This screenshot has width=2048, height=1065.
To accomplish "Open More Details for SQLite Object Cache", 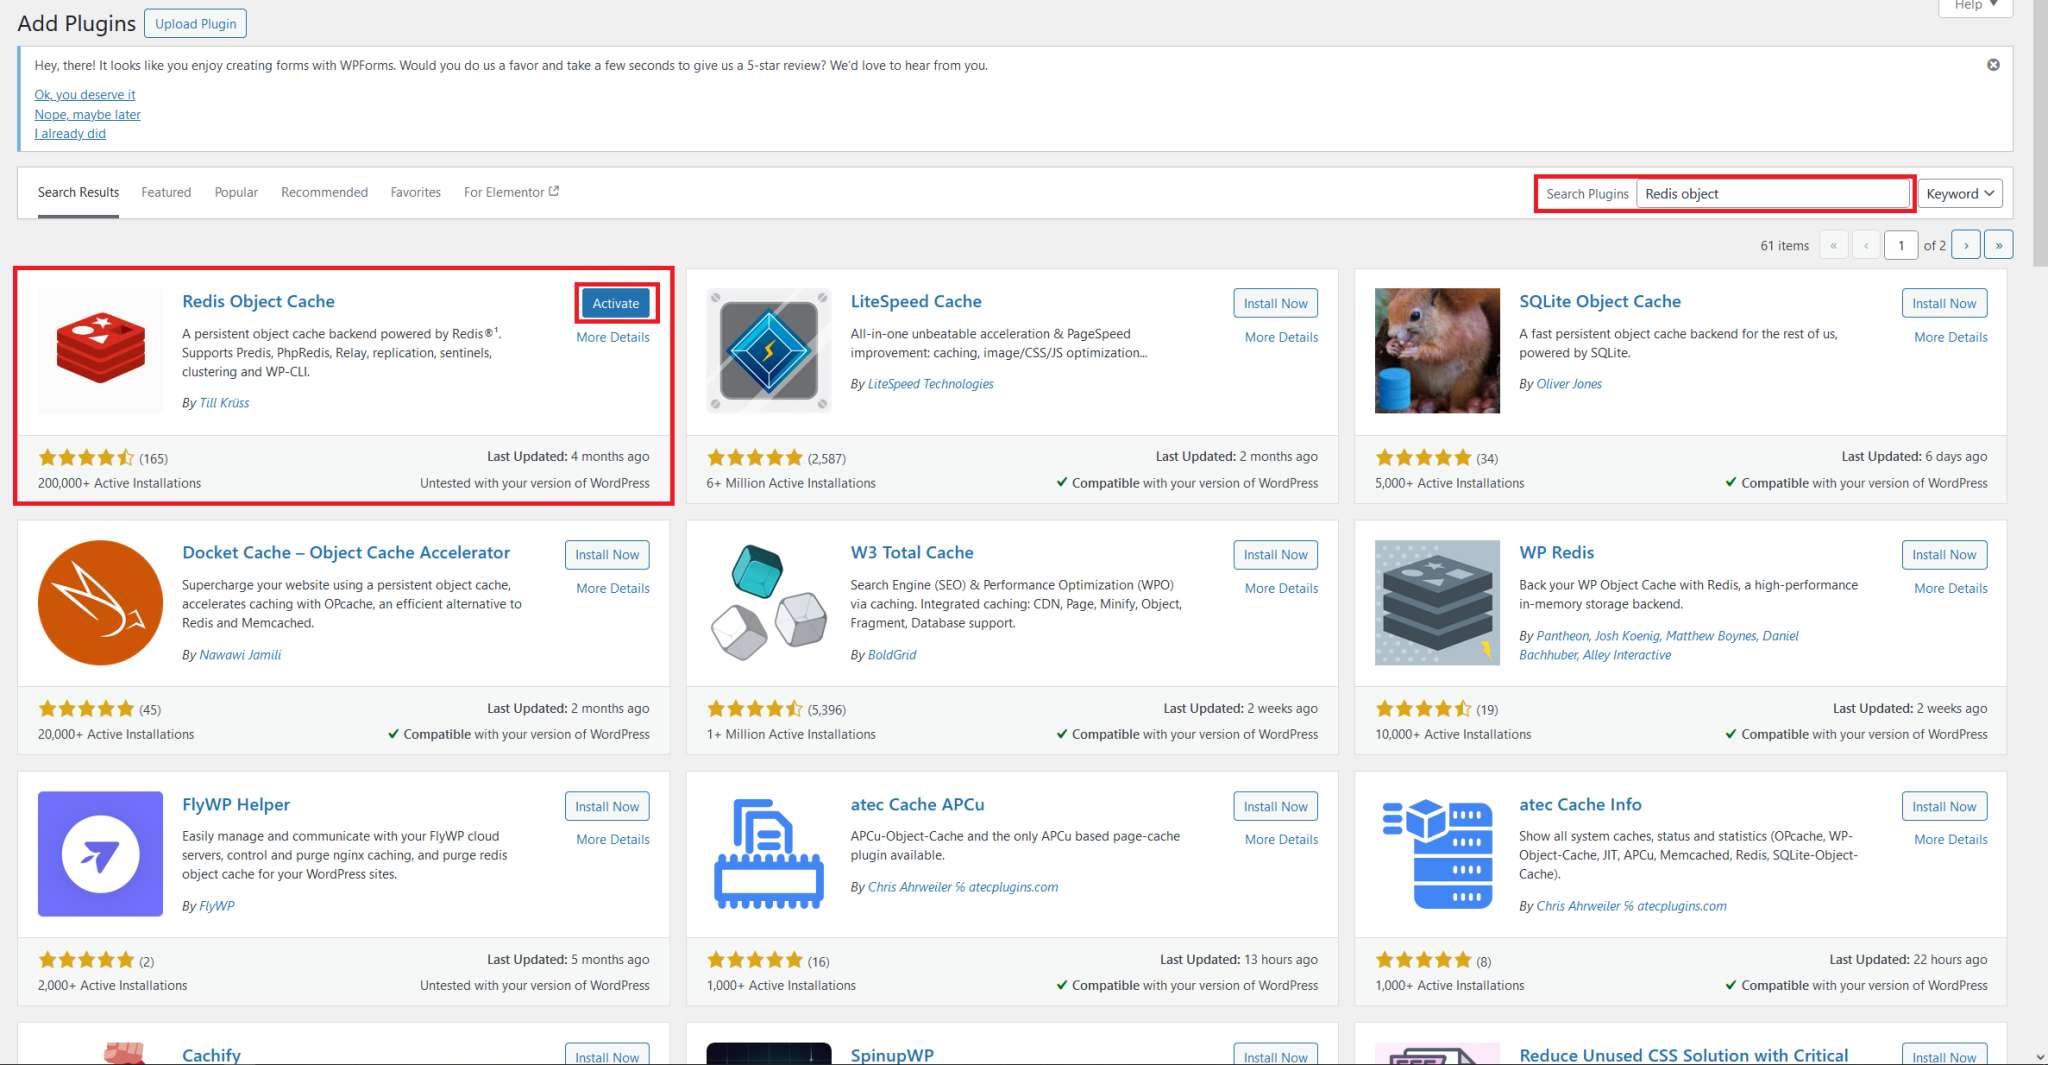I will pos(1950,337).
